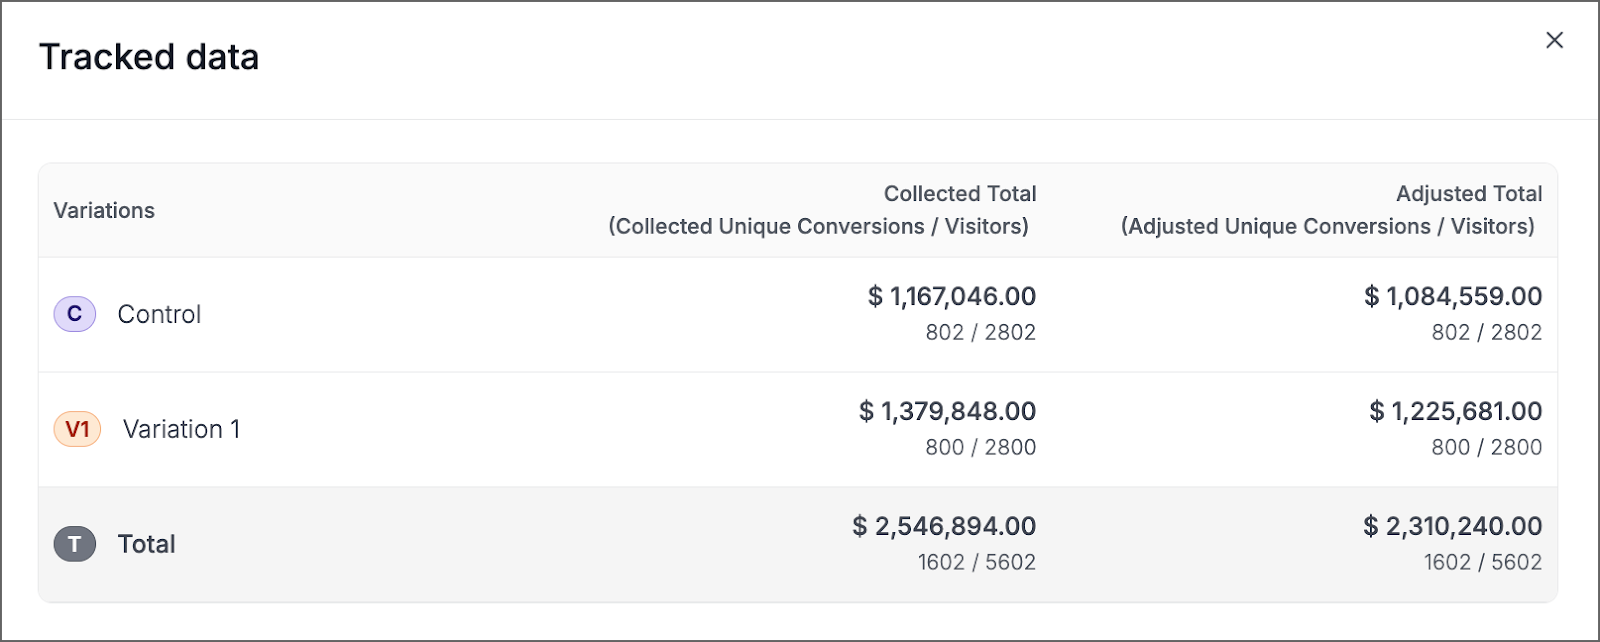Image resolution: width=1600 pixels, height=642 pixels.
Task: Click the Collected Total column header
Action: pyautogui.click(x=959, y=194)
